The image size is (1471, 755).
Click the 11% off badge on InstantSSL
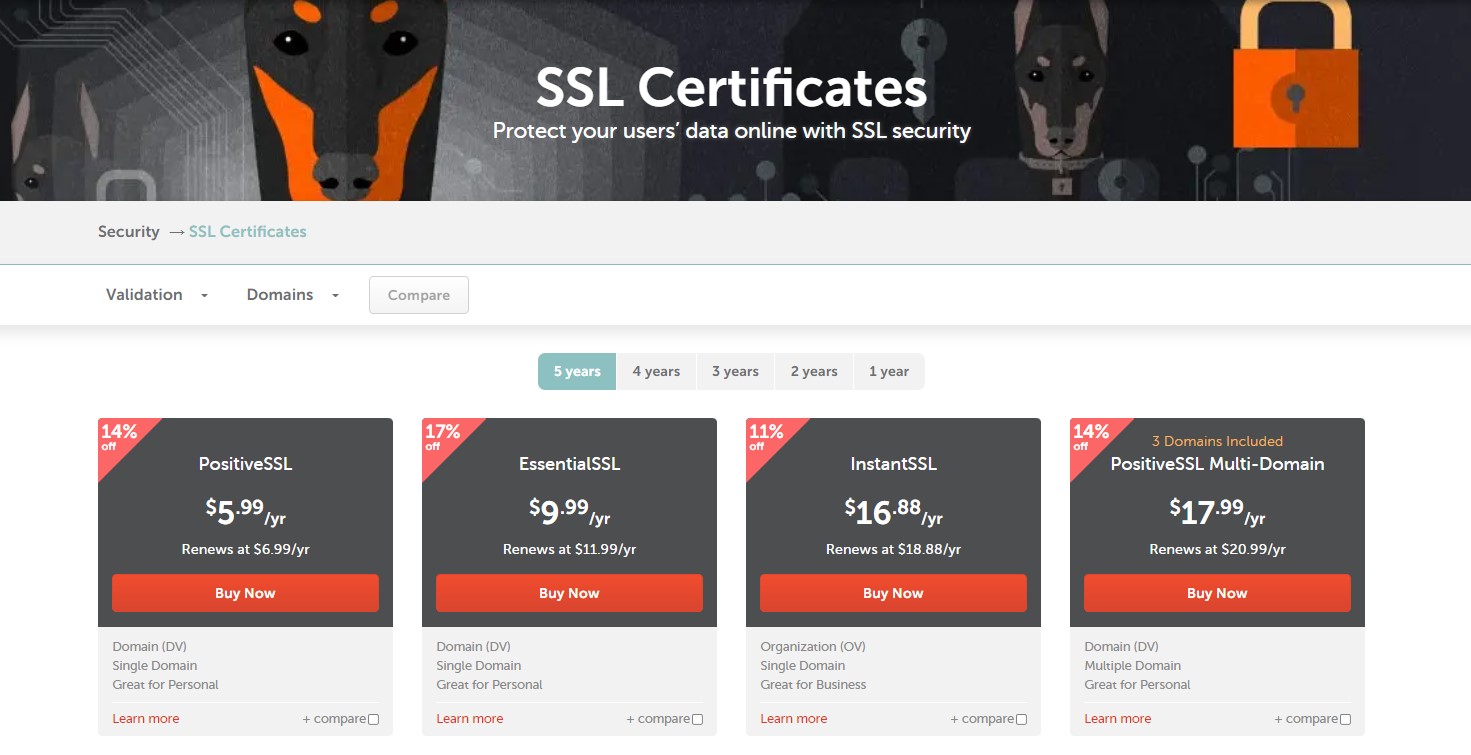pos(766,436)
